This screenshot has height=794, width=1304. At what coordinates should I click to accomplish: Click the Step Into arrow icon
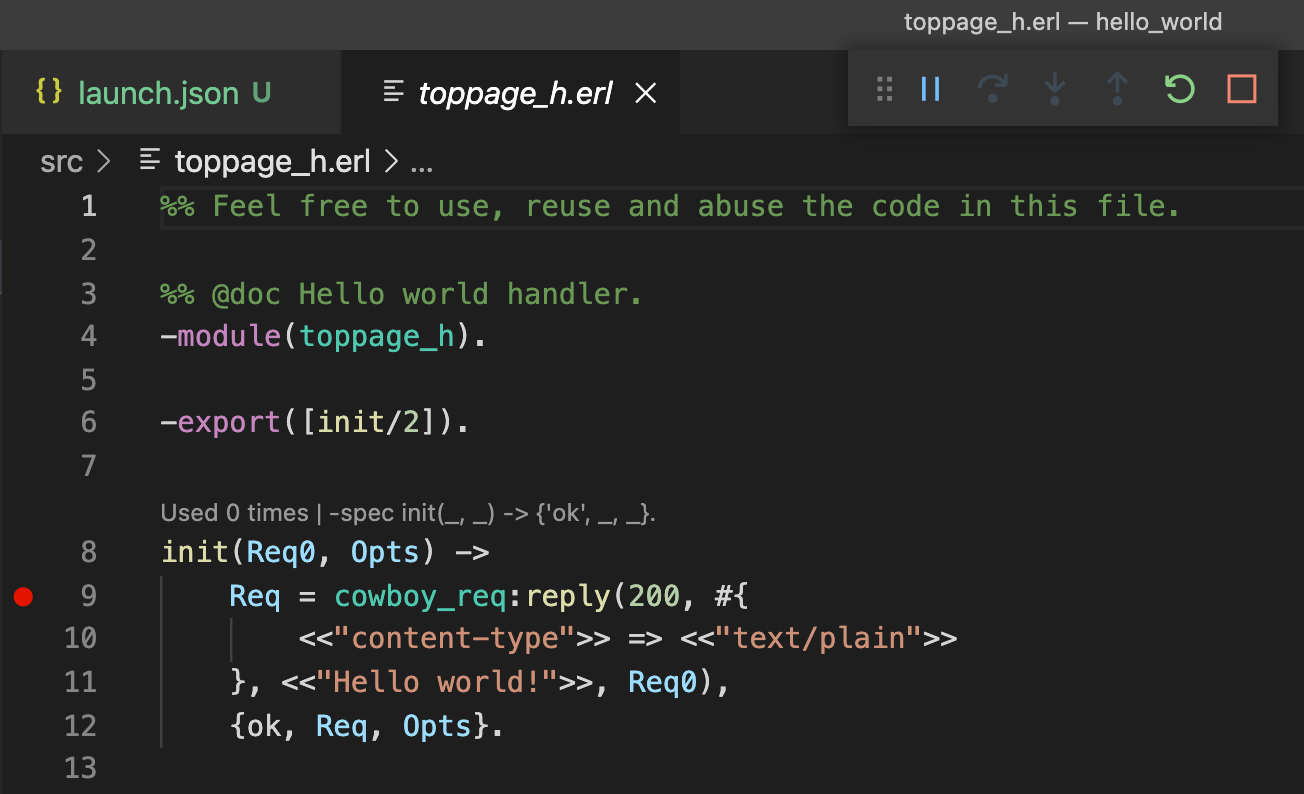(x=1054, y=89)
